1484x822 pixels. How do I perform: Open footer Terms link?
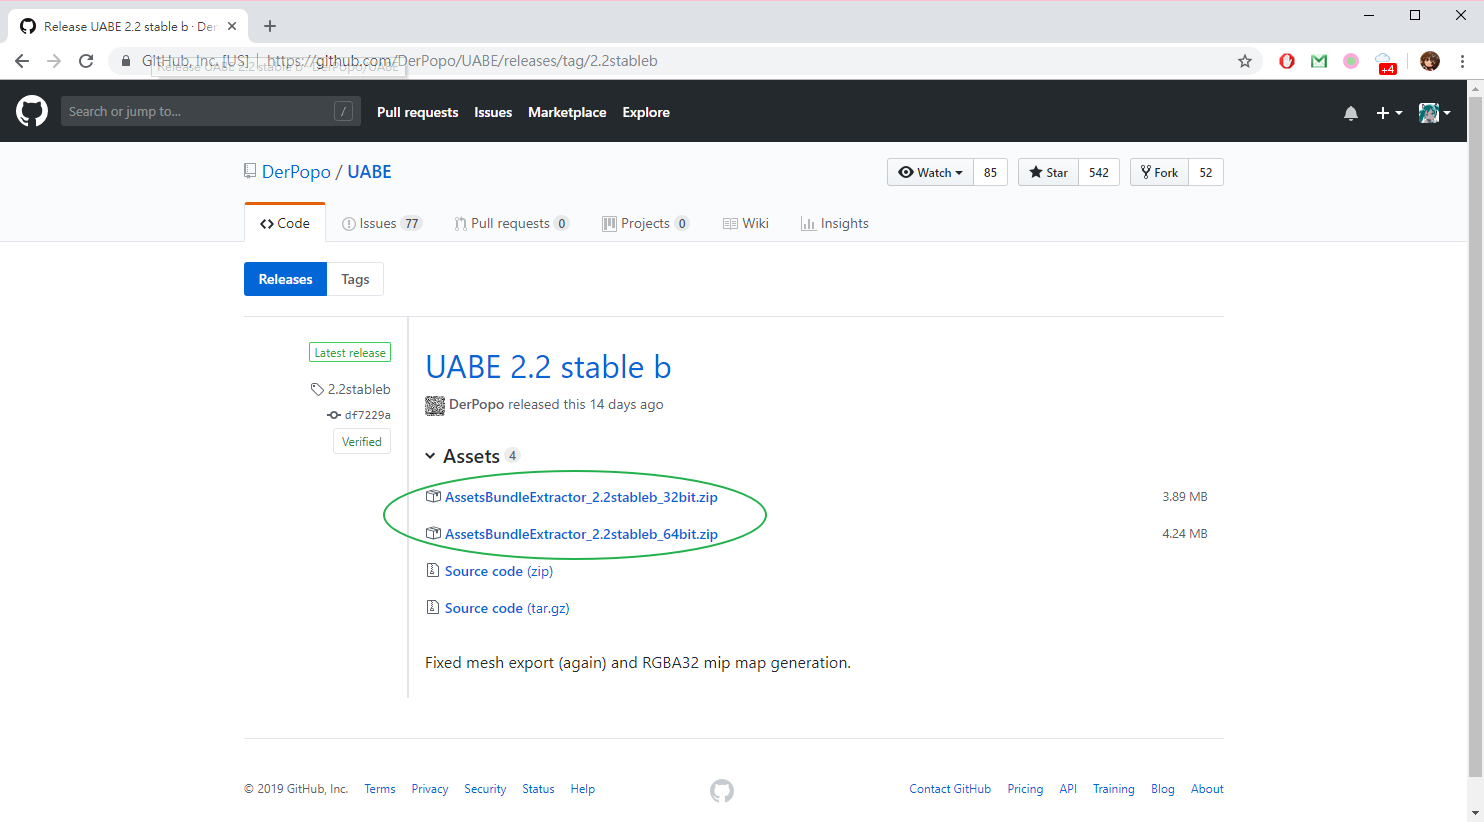click(x=380, y=789)
